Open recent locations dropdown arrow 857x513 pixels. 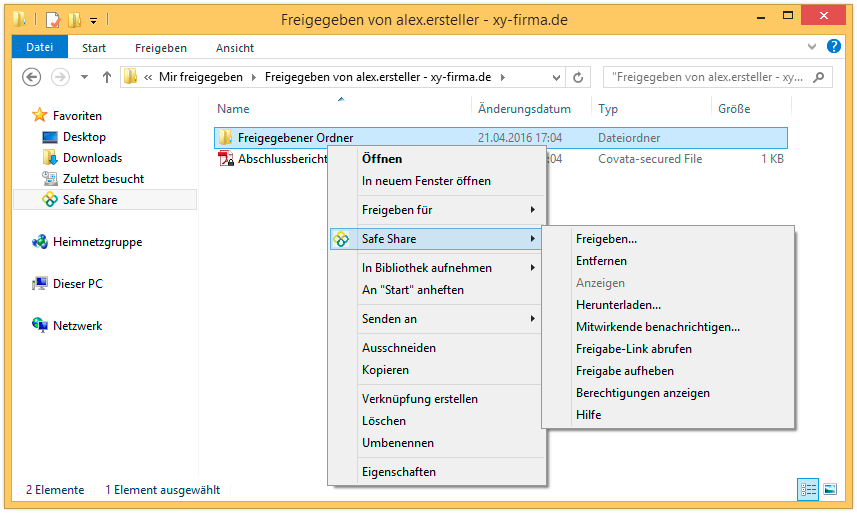(84, 77)
